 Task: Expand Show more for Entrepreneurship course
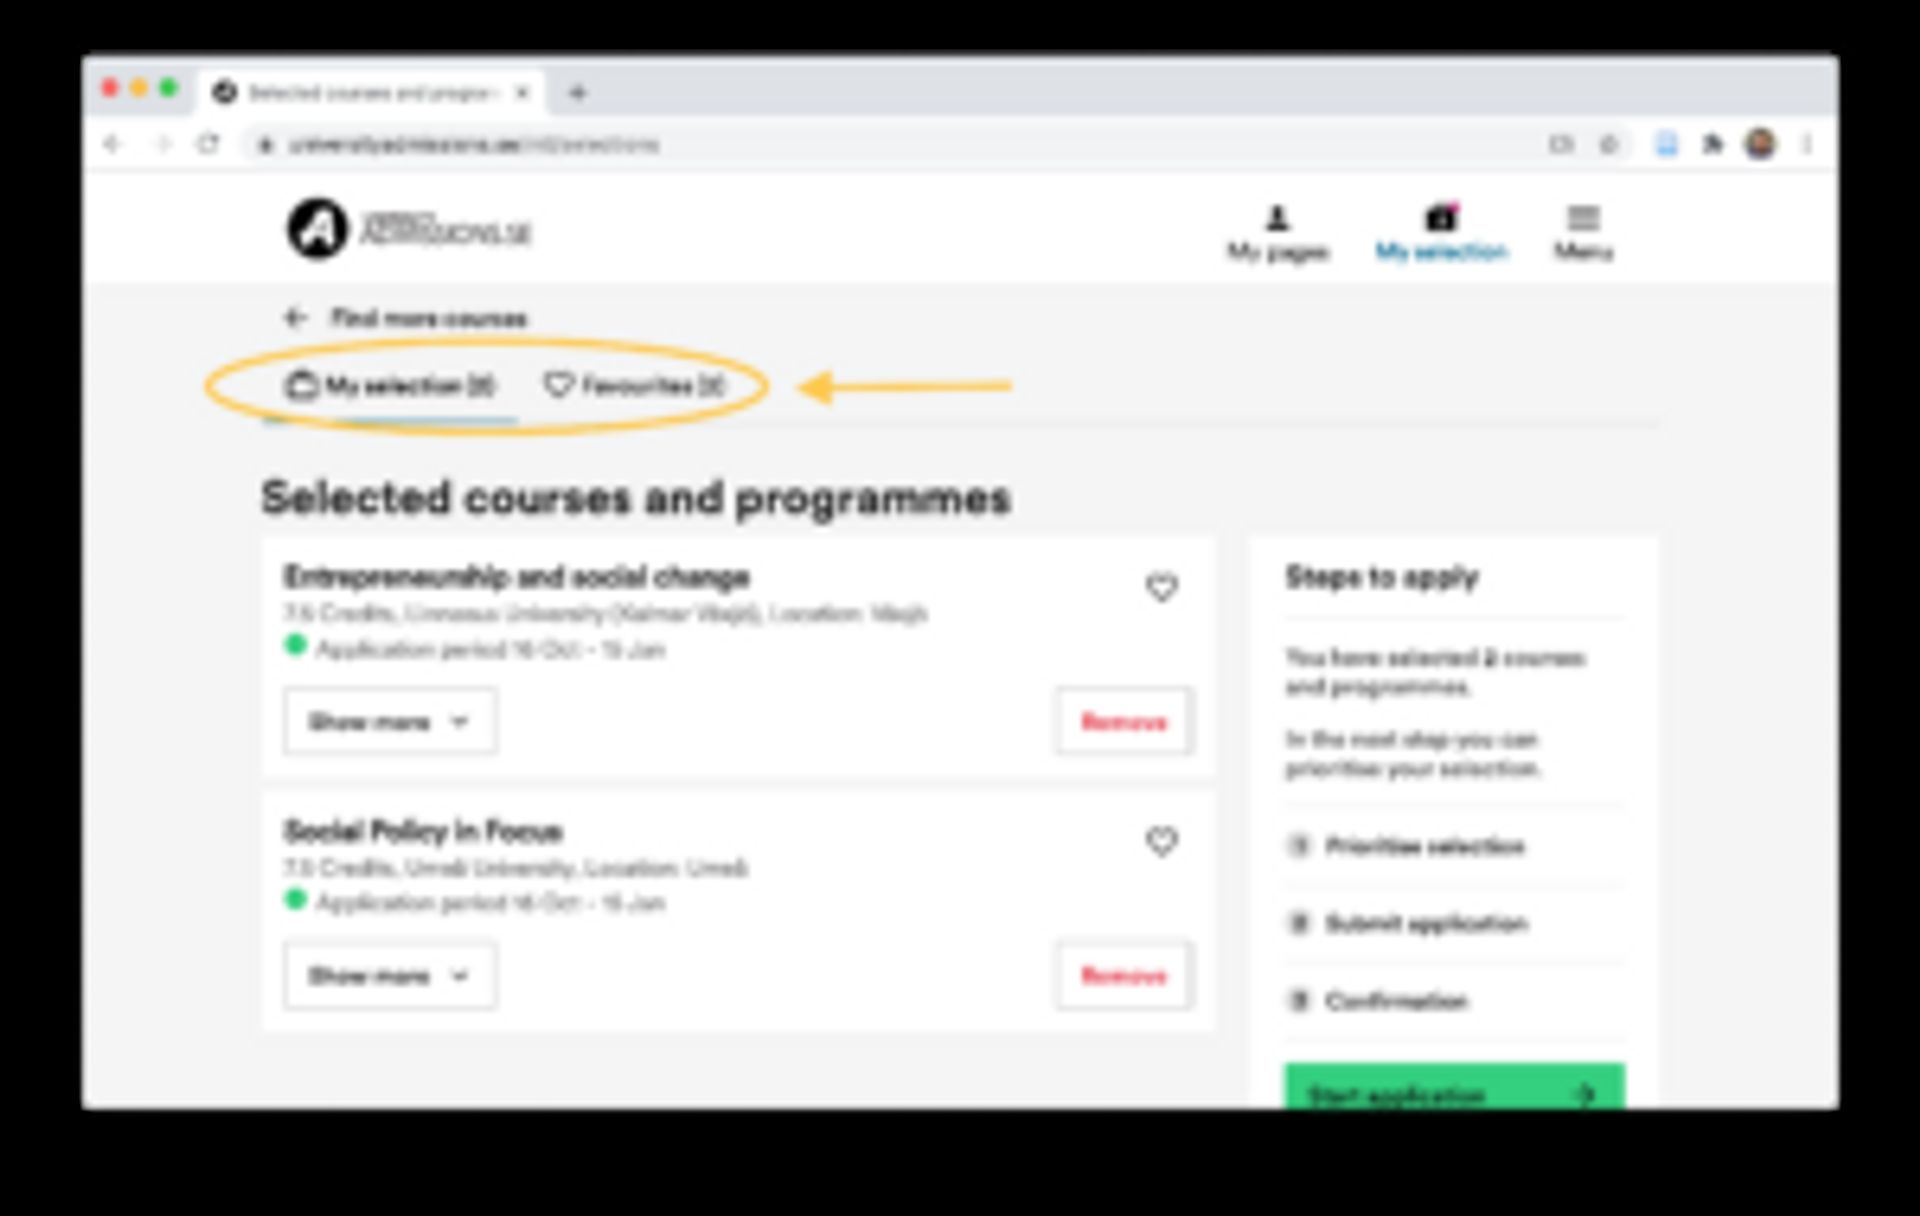pos(390,721)
